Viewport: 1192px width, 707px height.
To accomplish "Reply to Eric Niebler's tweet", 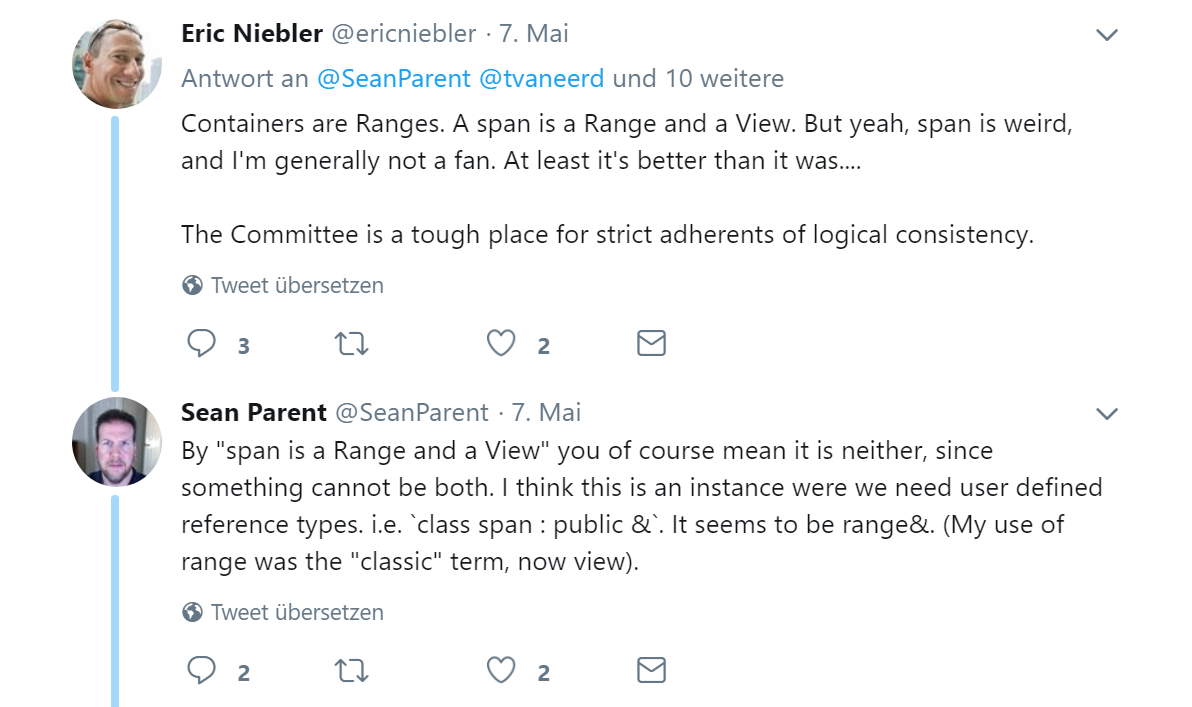I will coord(201,344).
